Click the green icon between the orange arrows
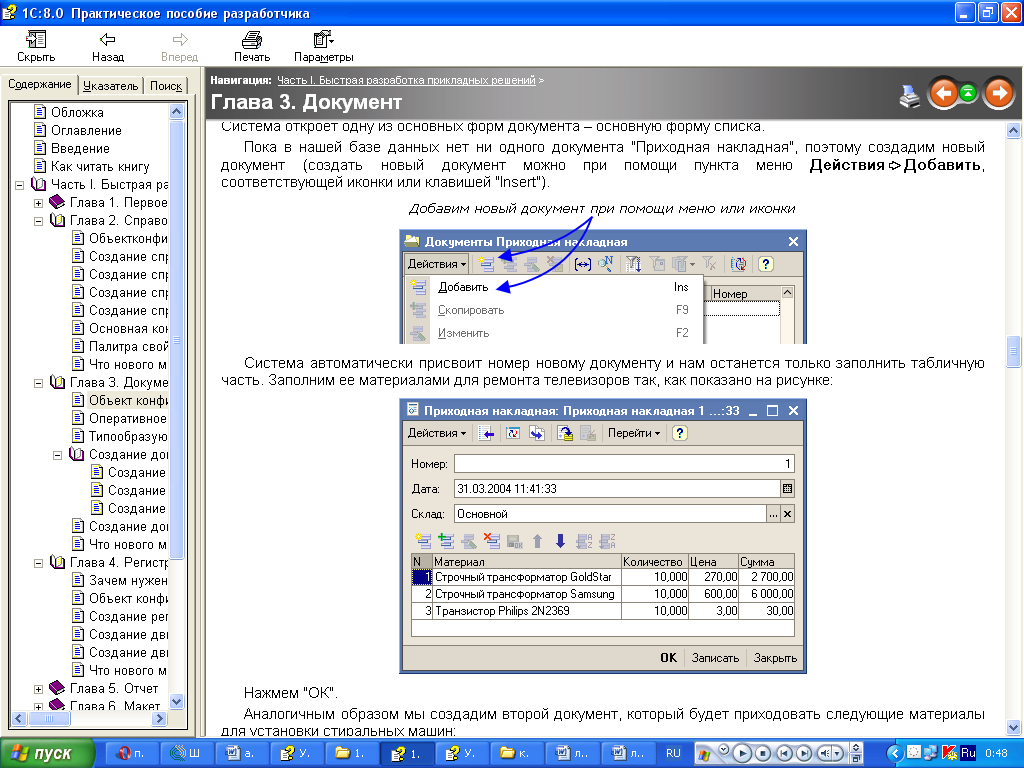Viewport: 1024px width, 768px height. [x=968, y=94]
